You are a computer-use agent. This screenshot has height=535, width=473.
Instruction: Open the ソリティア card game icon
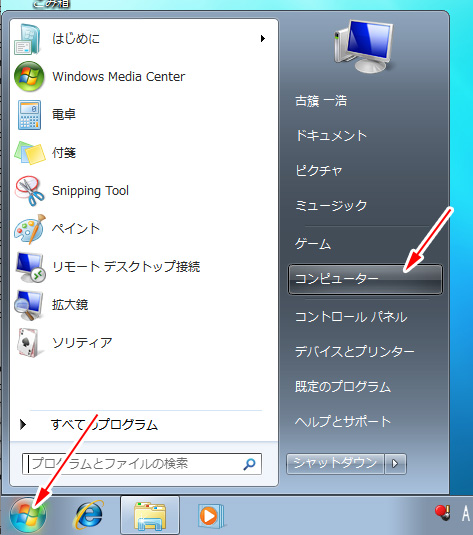pos(28,343)
